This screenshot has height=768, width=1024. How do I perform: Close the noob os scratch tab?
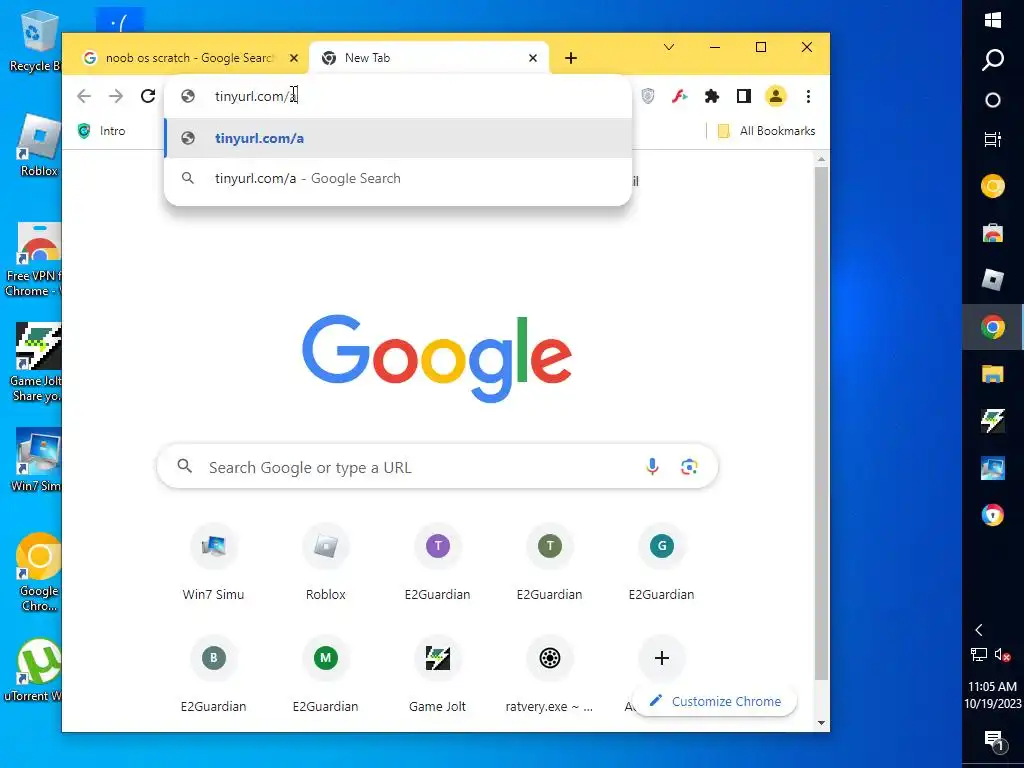click(x=294, y=58)
